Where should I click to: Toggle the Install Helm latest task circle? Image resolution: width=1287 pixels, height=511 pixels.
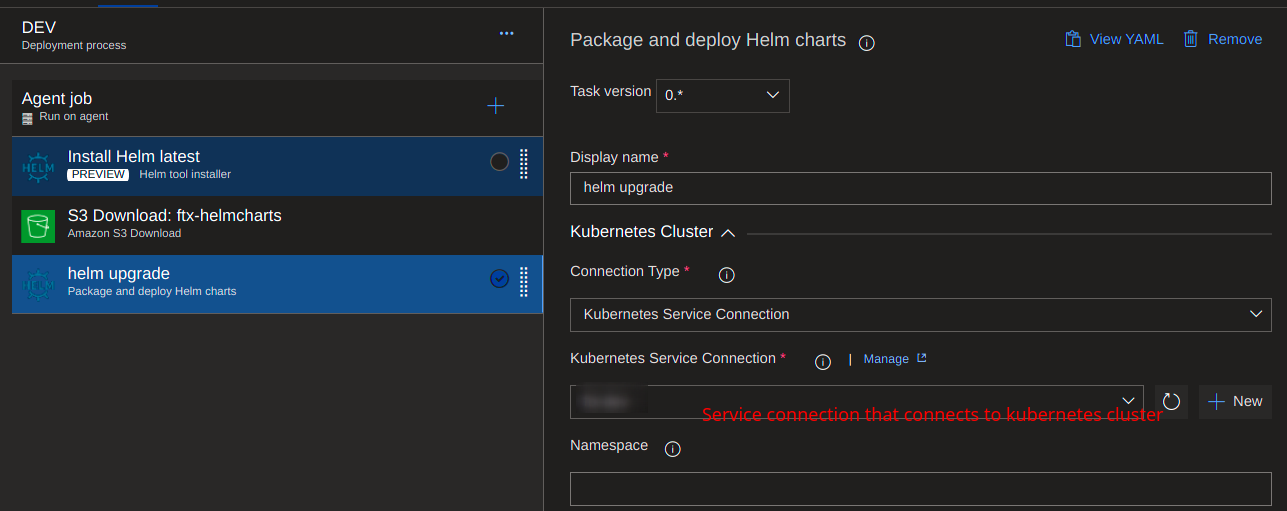tap(499, 162)
